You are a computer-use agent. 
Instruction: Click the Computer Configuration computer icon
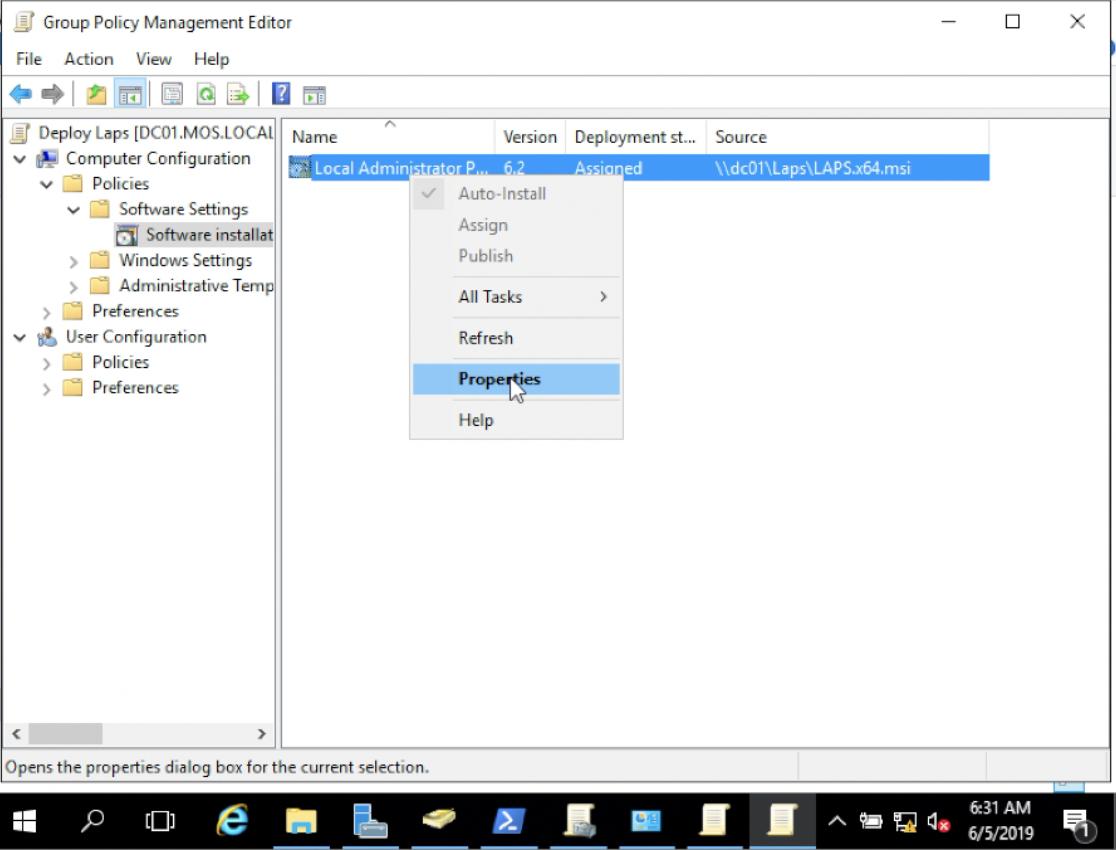(x=47, y=158)
